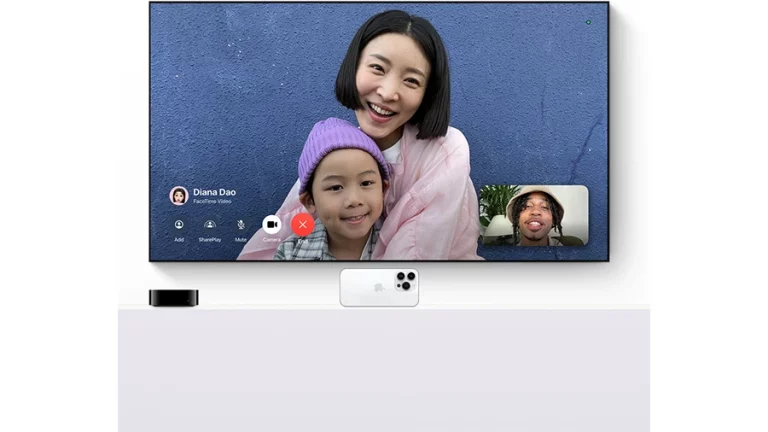Click the green camera indicator dot
Viewport: 768px width, 432px height.
pyautogui.click(x=588, y=22)
